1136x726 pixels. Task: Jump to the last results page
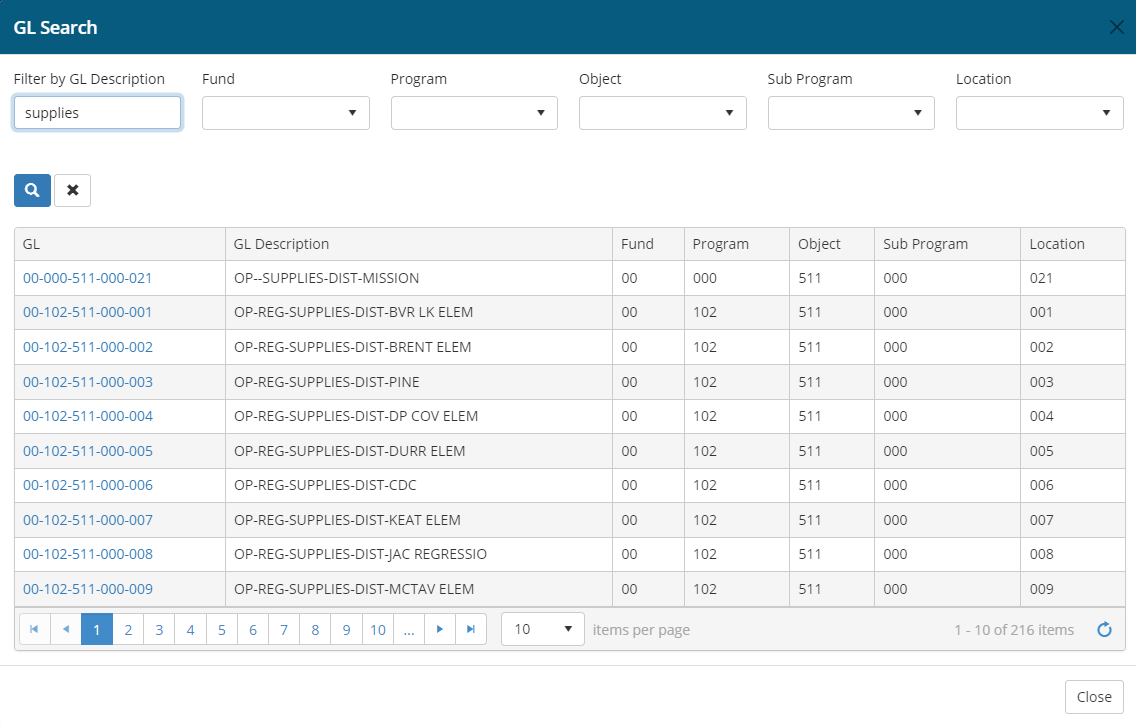[x=471, y=629]
